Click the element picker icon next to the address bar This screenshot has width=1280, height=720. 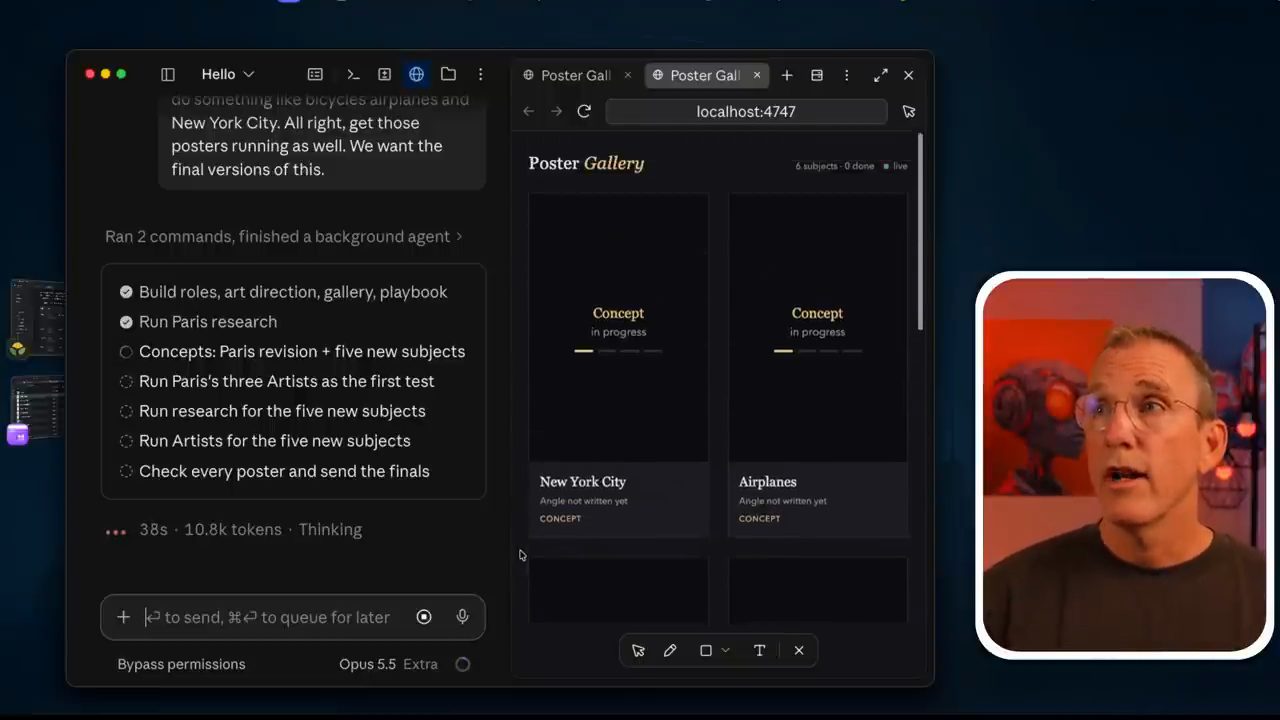tap(908, 111)
